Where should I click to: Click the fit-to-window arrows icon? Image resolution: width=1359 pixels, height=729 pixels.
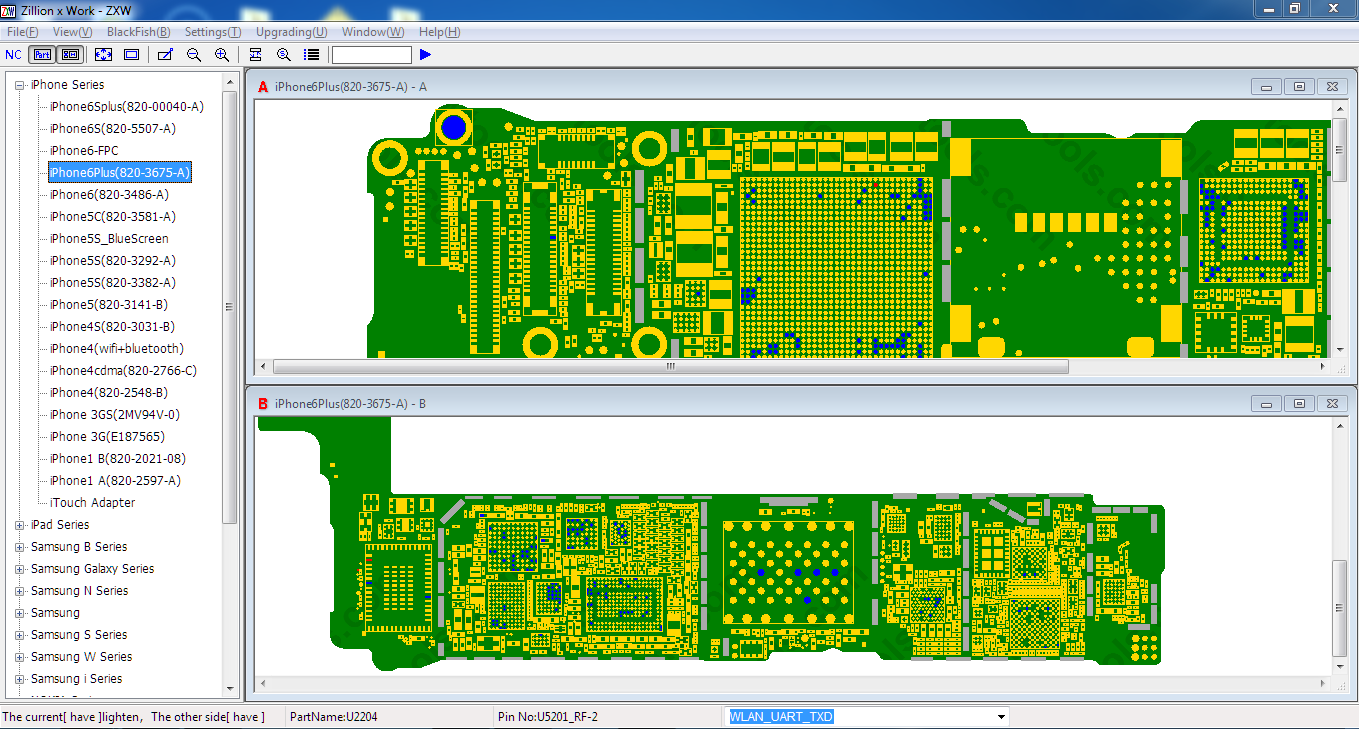[x=104, y=54]
